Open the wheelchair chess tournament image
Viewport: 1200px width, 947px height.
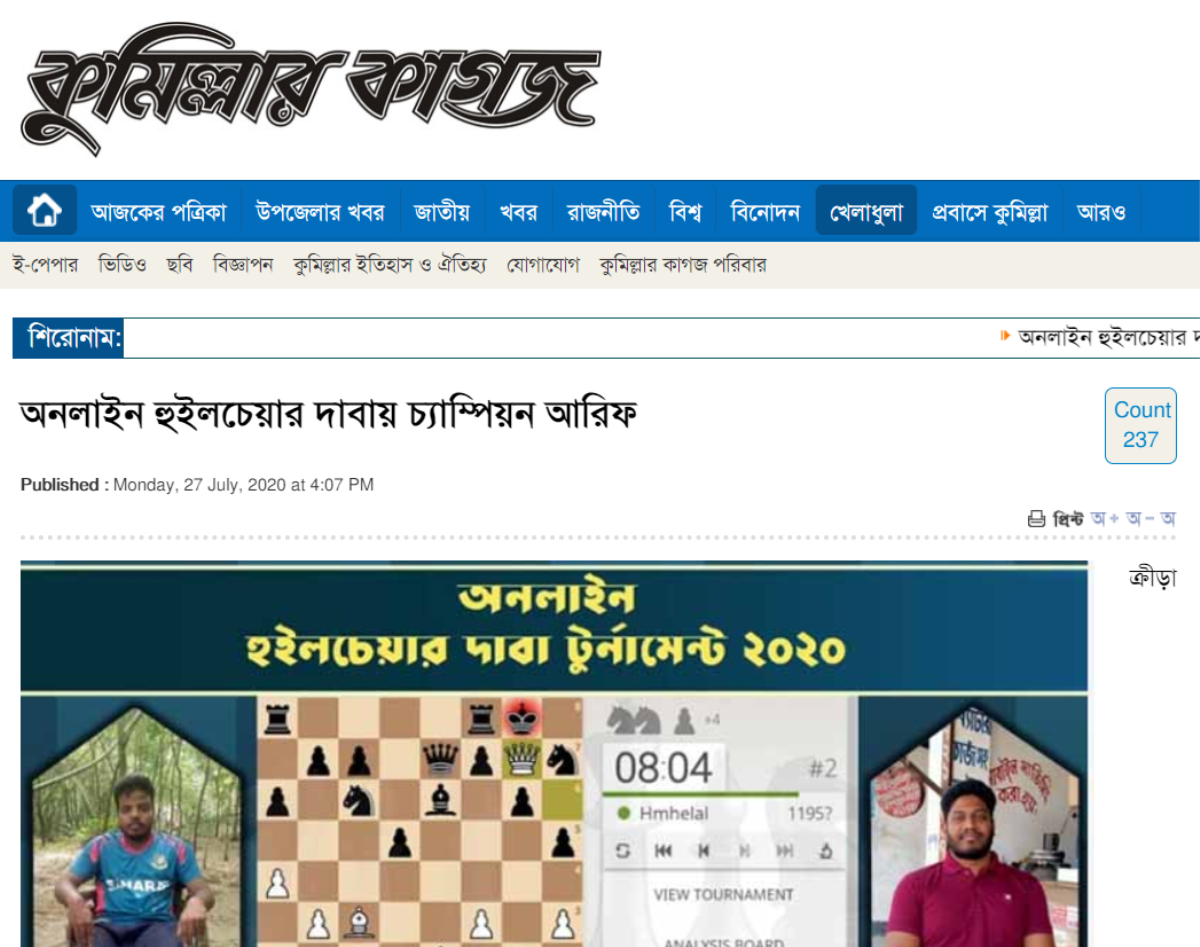(x=554, y=754)
